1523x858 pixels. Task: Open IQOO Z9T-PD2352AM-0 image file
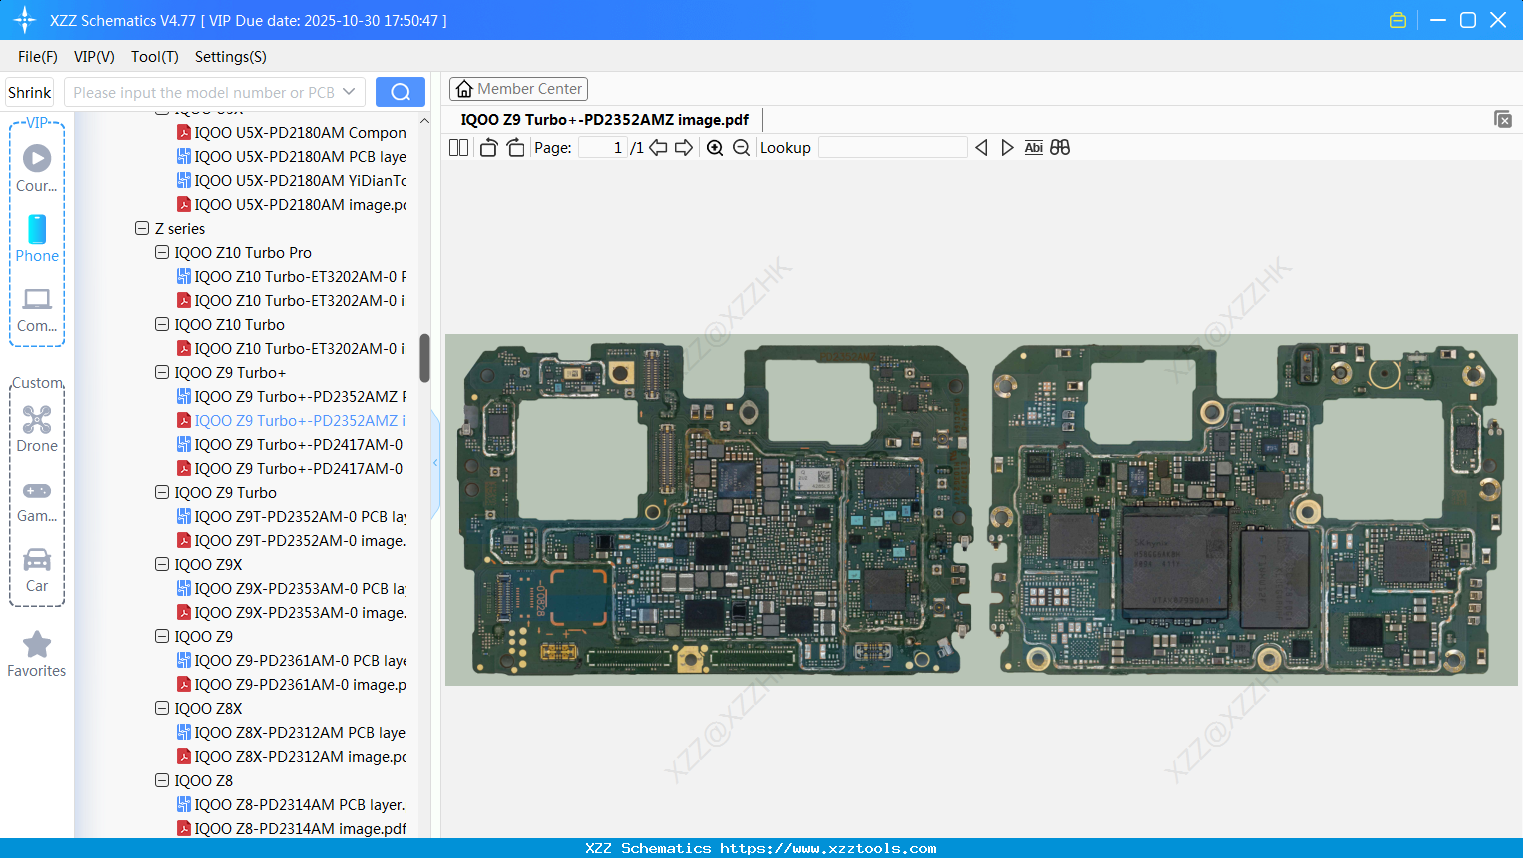(292, 540)
